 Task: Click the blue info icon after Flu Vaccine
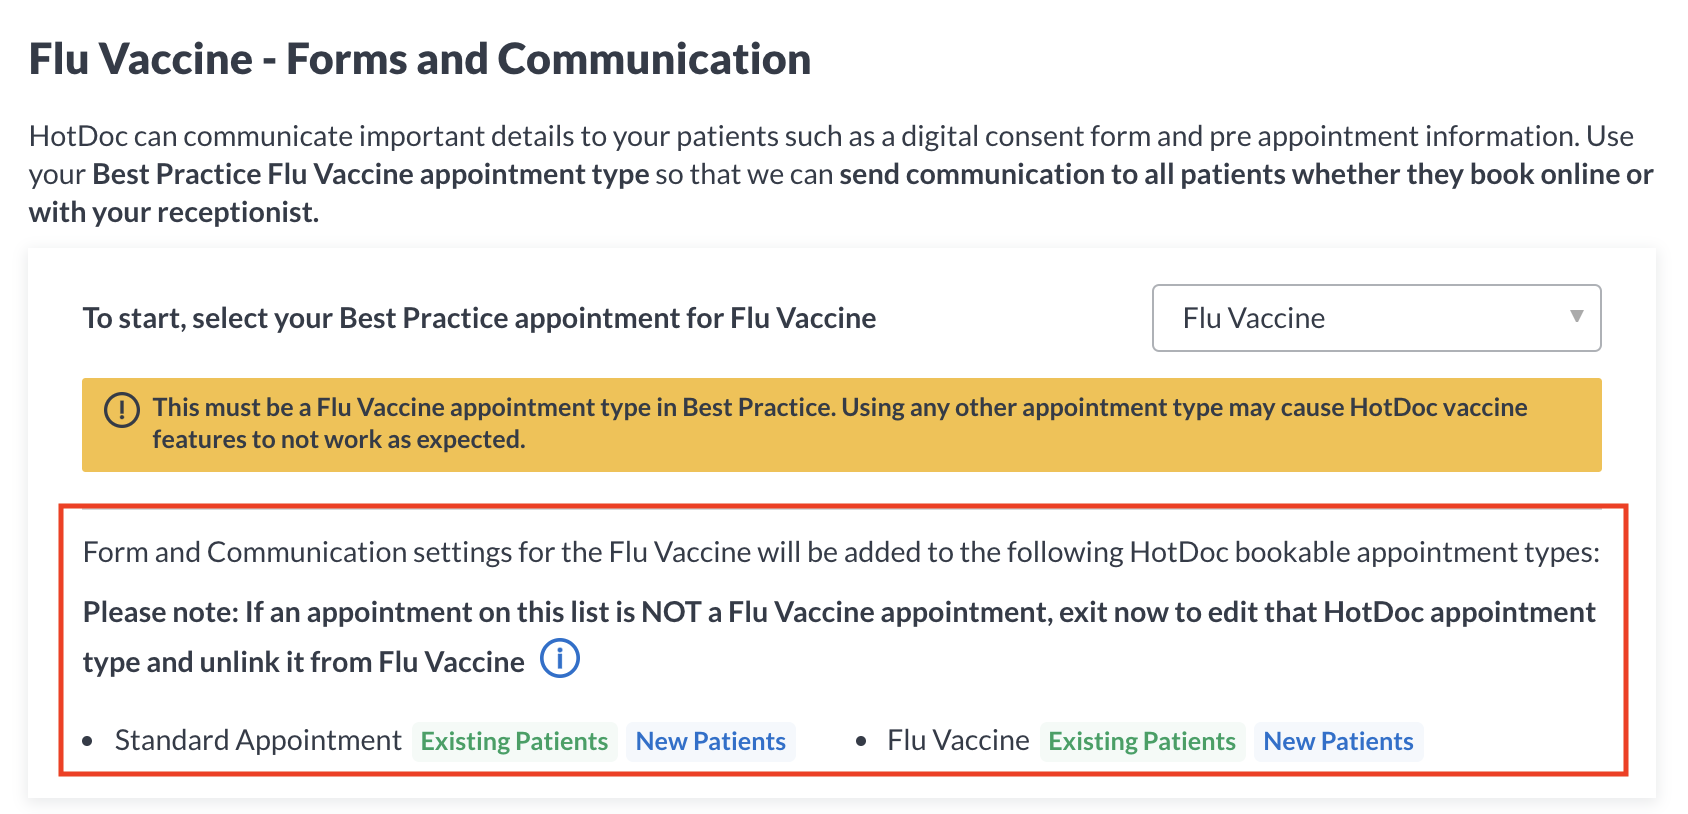(560, 659)
